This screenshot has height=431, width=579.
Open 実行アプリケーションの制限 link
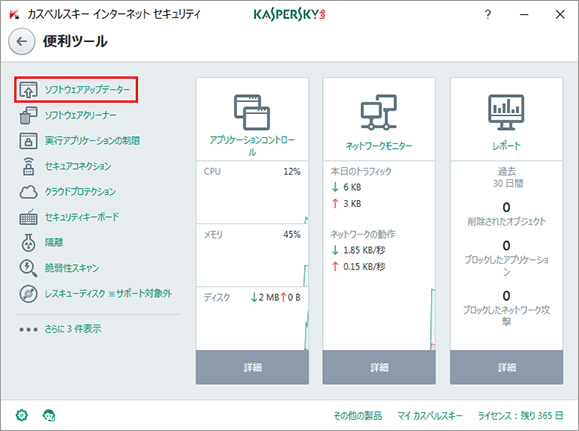(x=92, y=141)
